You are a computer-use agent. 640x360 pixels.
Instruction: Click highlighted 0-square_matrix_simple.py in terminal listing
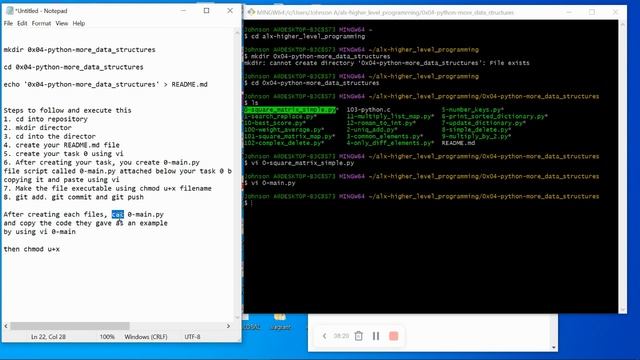pyautogui.click(x=290, y=110)
